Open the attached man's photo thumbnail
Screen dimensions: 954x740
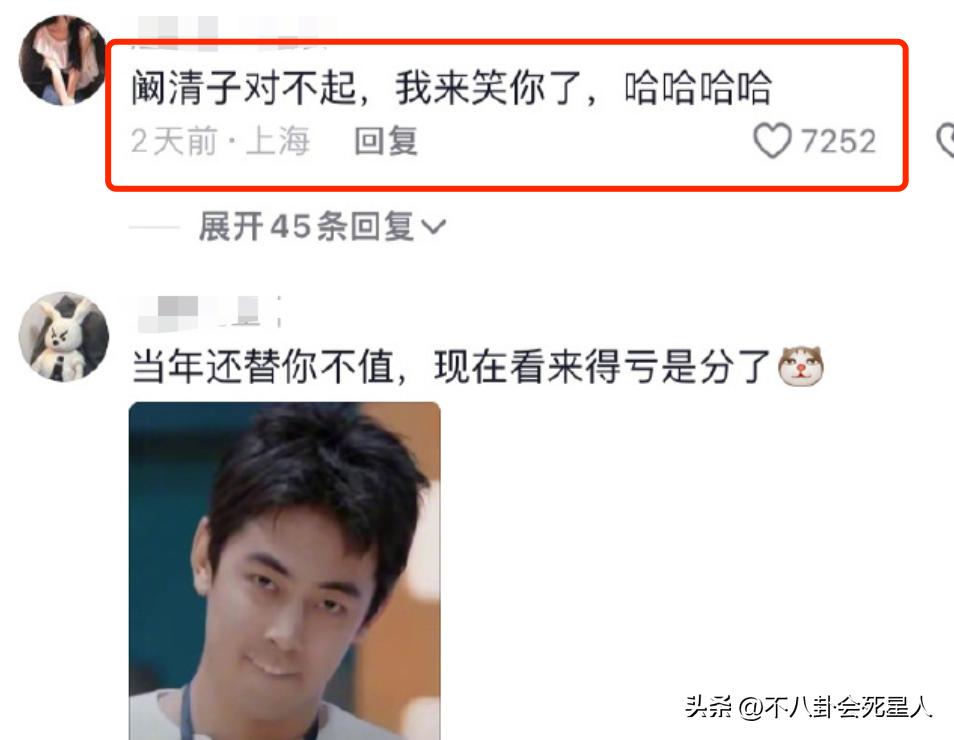[x=285, y=571]
